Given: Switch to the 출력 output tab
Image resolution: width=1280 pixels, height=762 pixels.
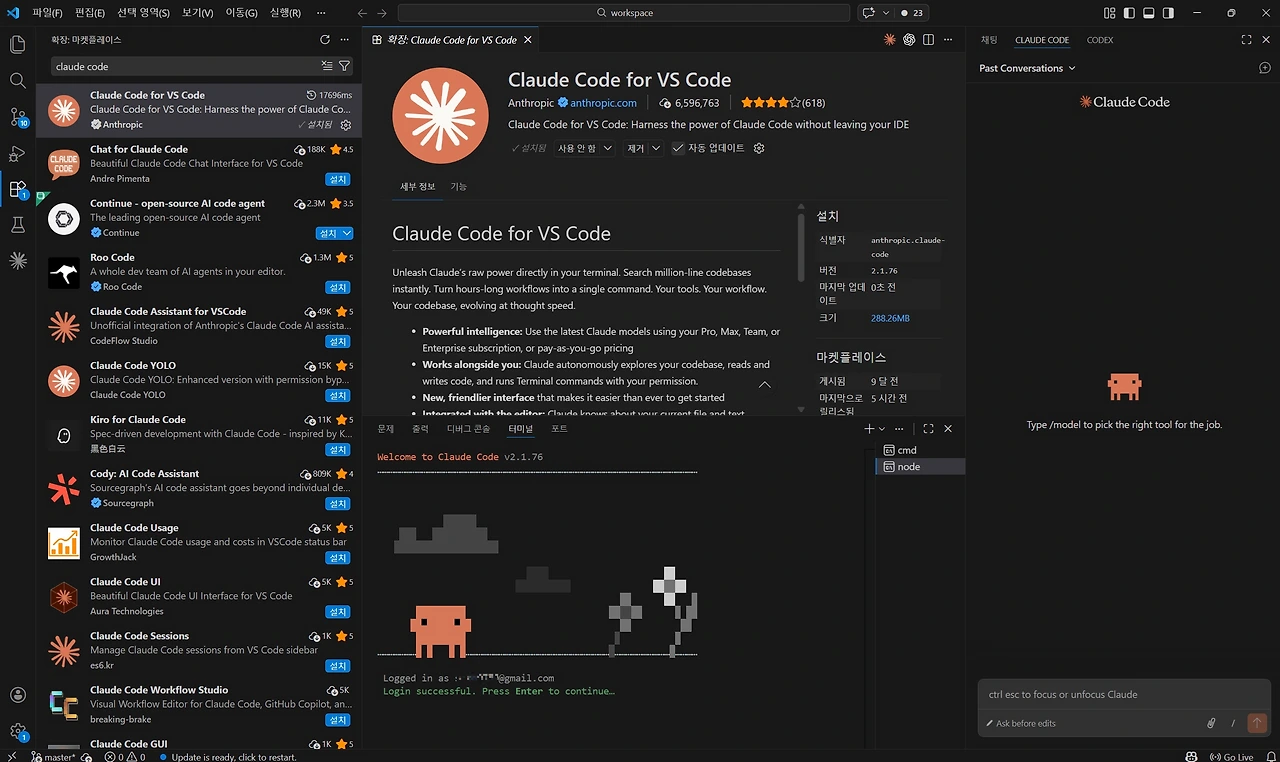Looking at the screenshot, I should pos(420,428).
